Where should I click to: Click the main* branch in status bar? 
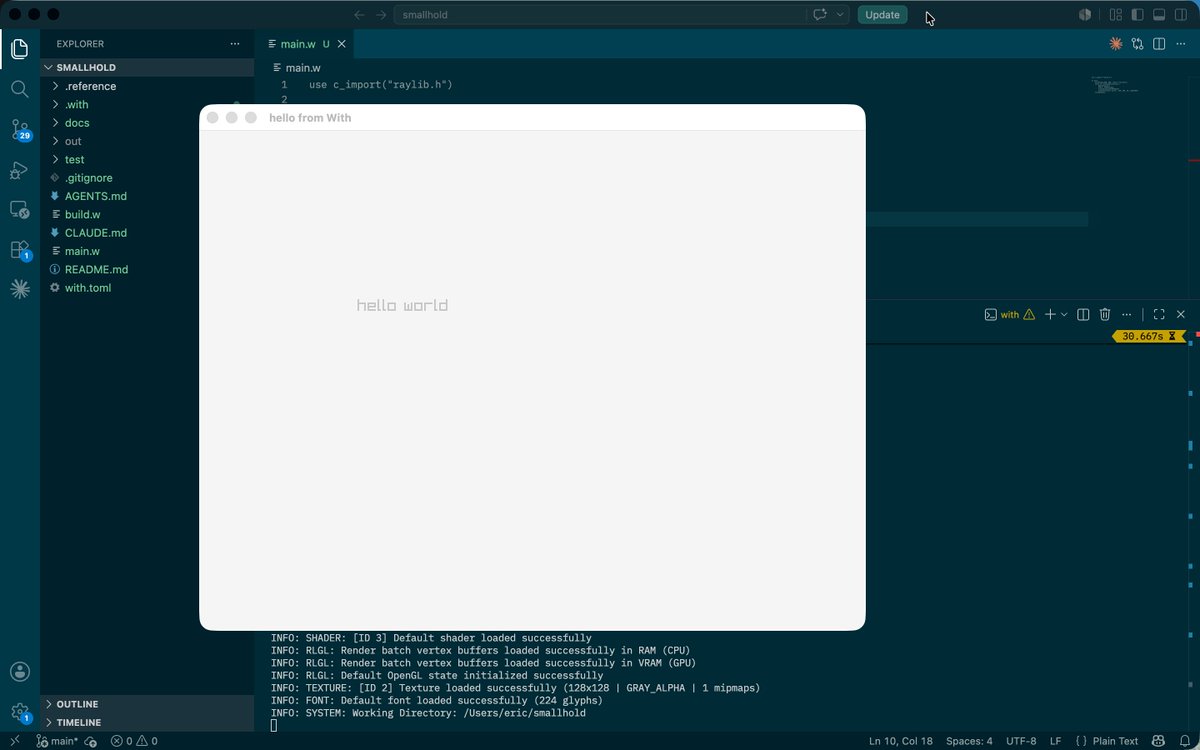57,741
